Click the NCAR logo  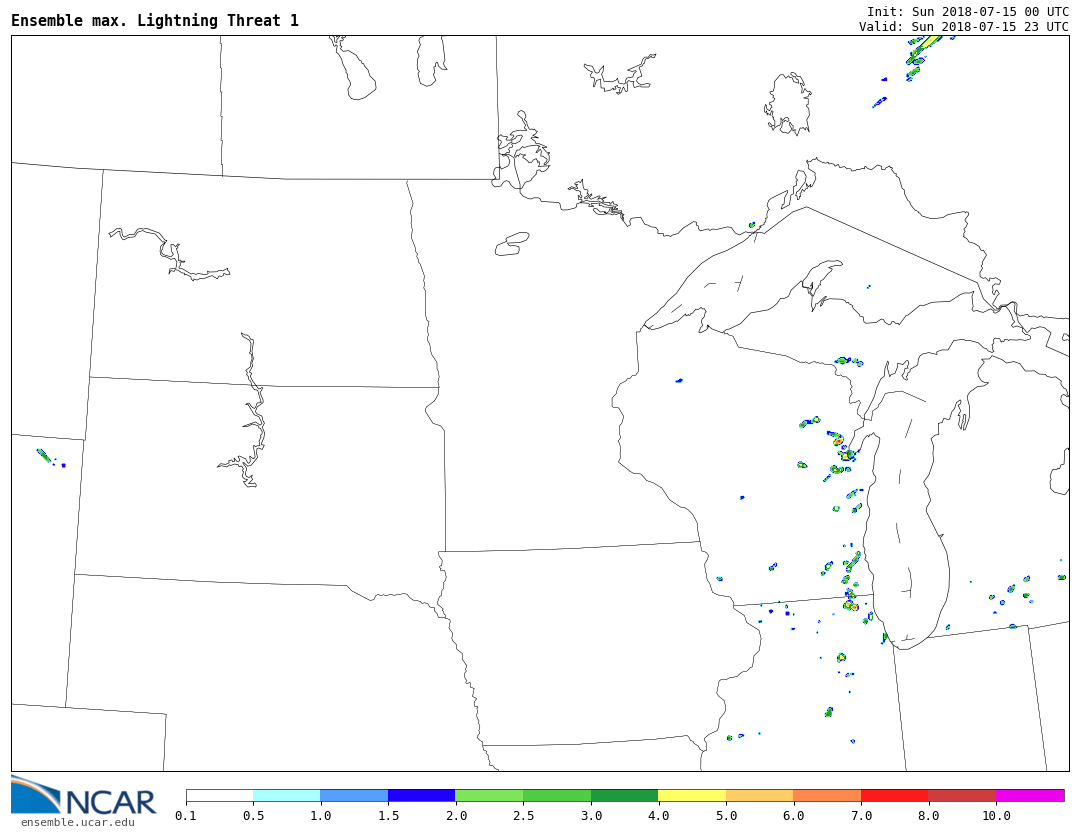click(x=83, y=795)
